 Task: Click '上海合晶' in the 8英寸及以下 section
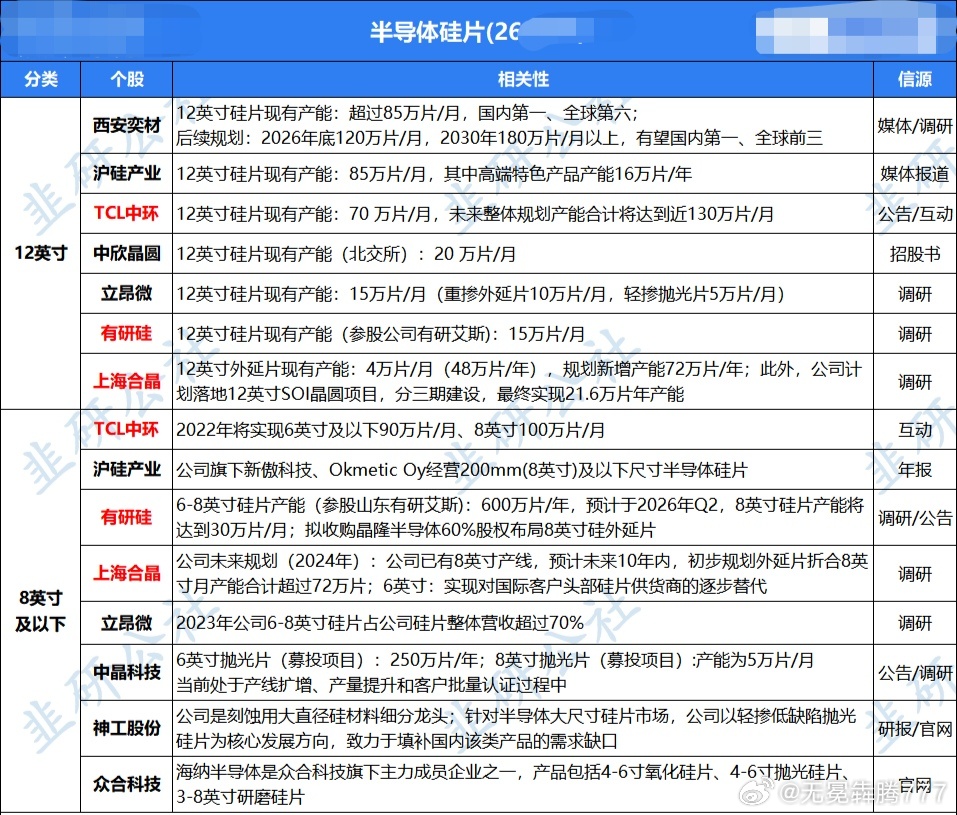point(127,573)
